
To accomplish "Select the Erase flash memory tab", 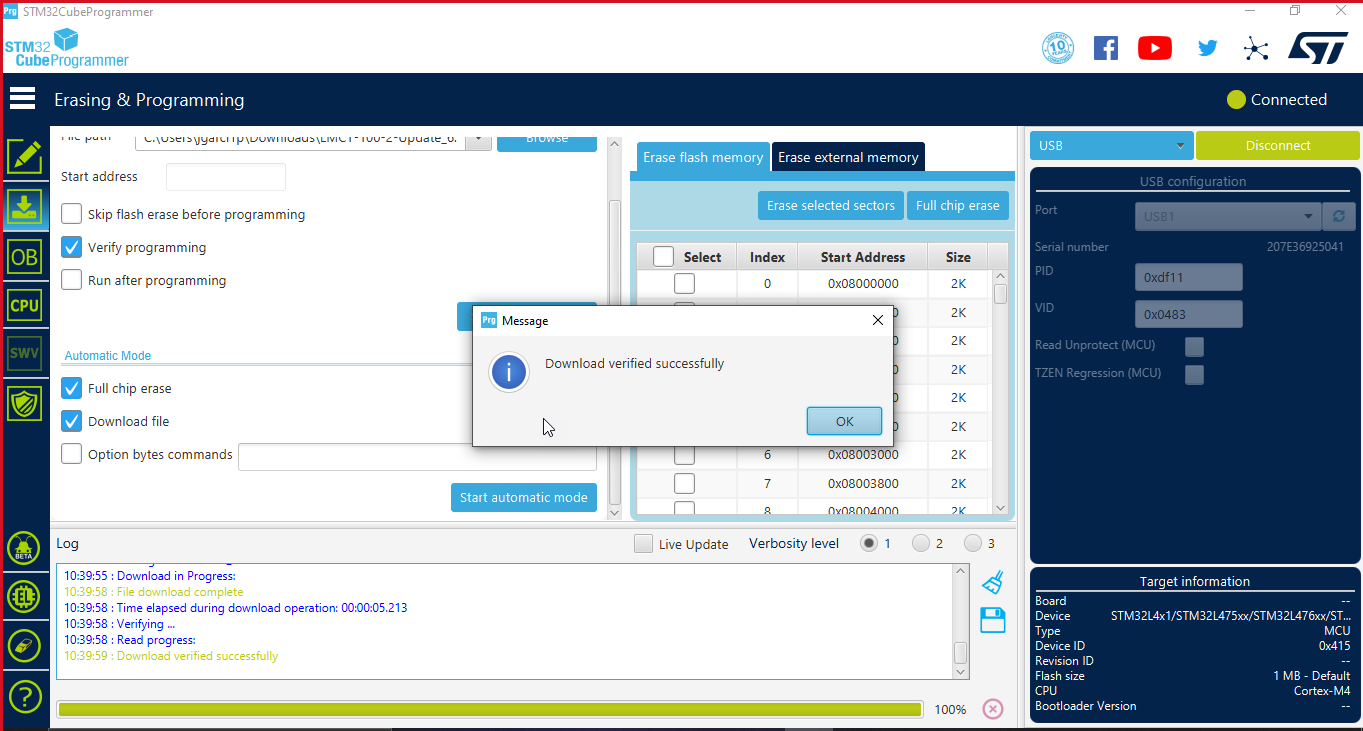I will (703, 157).
